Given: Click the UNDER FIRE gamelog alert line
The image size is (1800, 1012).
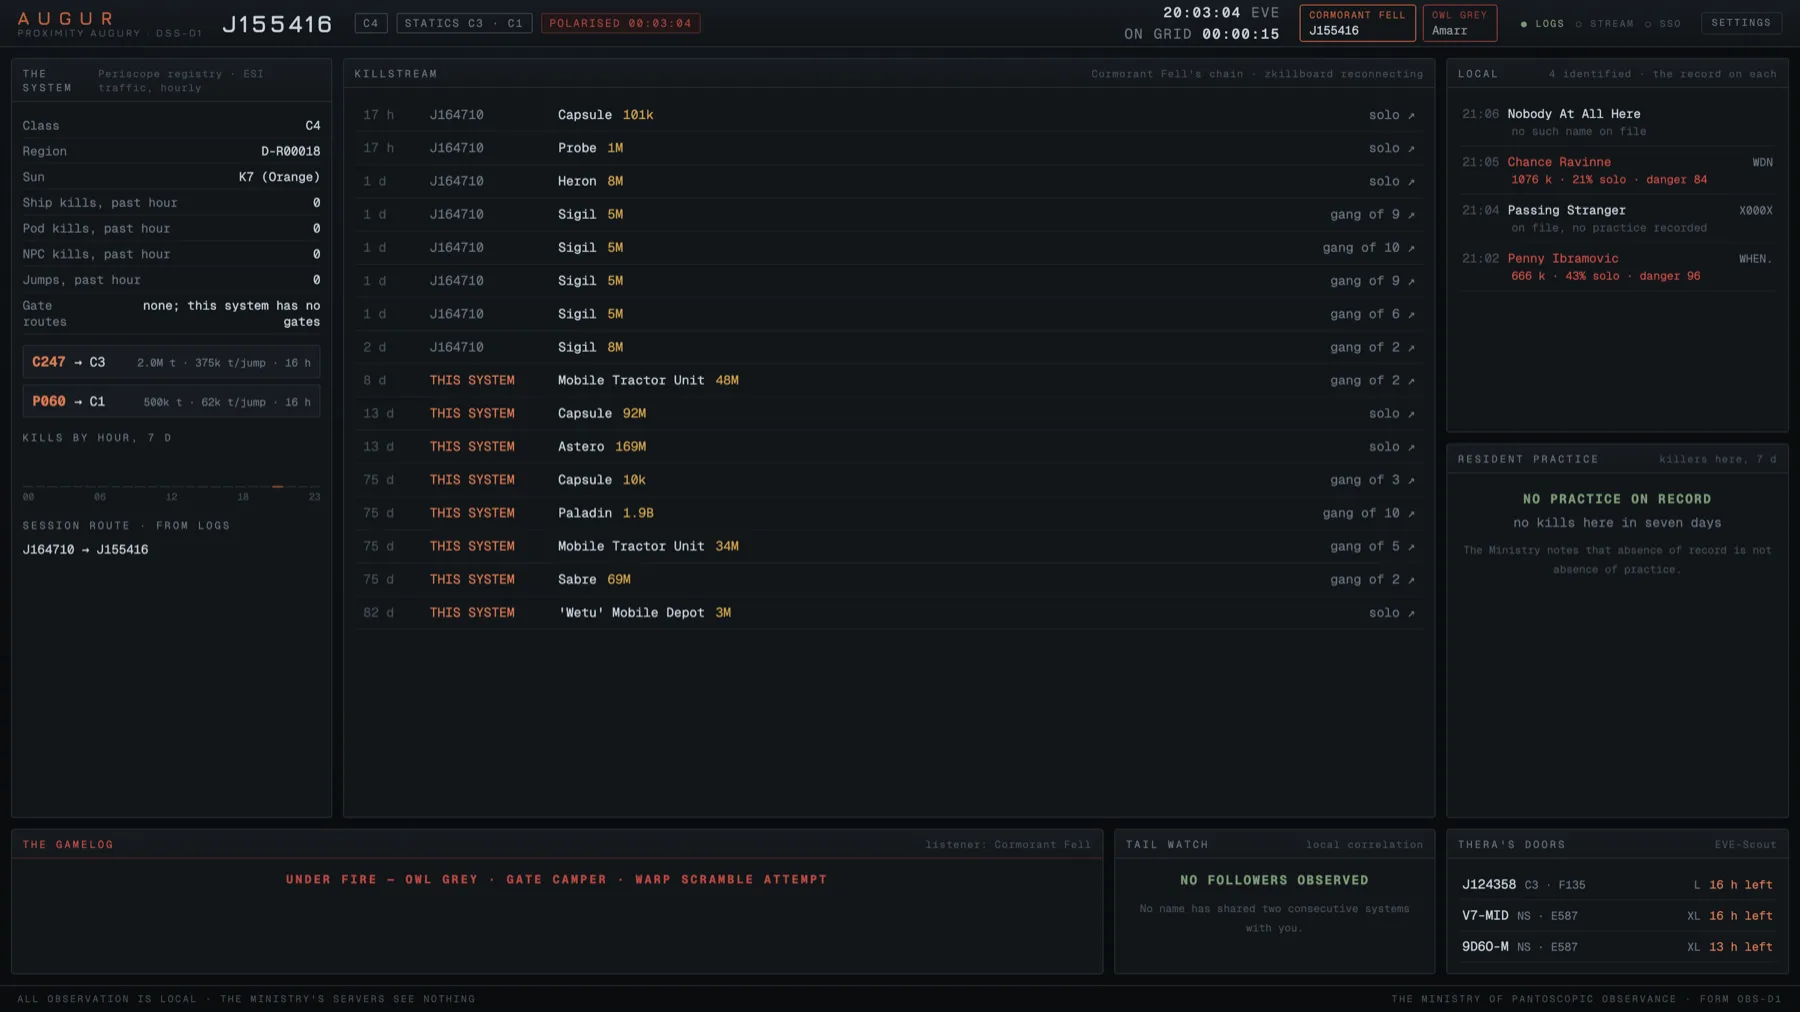Looking at the screenshot, I should pos(556,880).
